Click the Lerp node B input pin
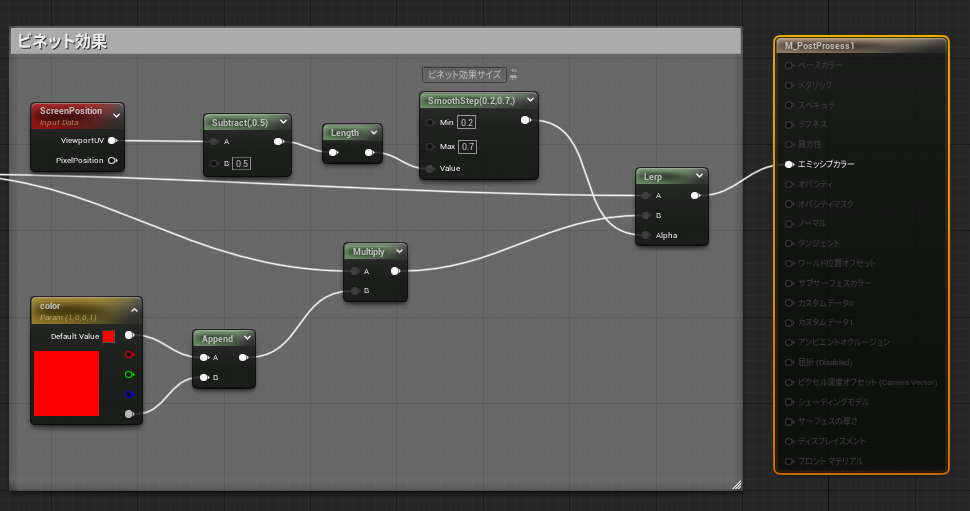This screenshot has width=970, height=511. pyautogui.click(x=646, y=215)
